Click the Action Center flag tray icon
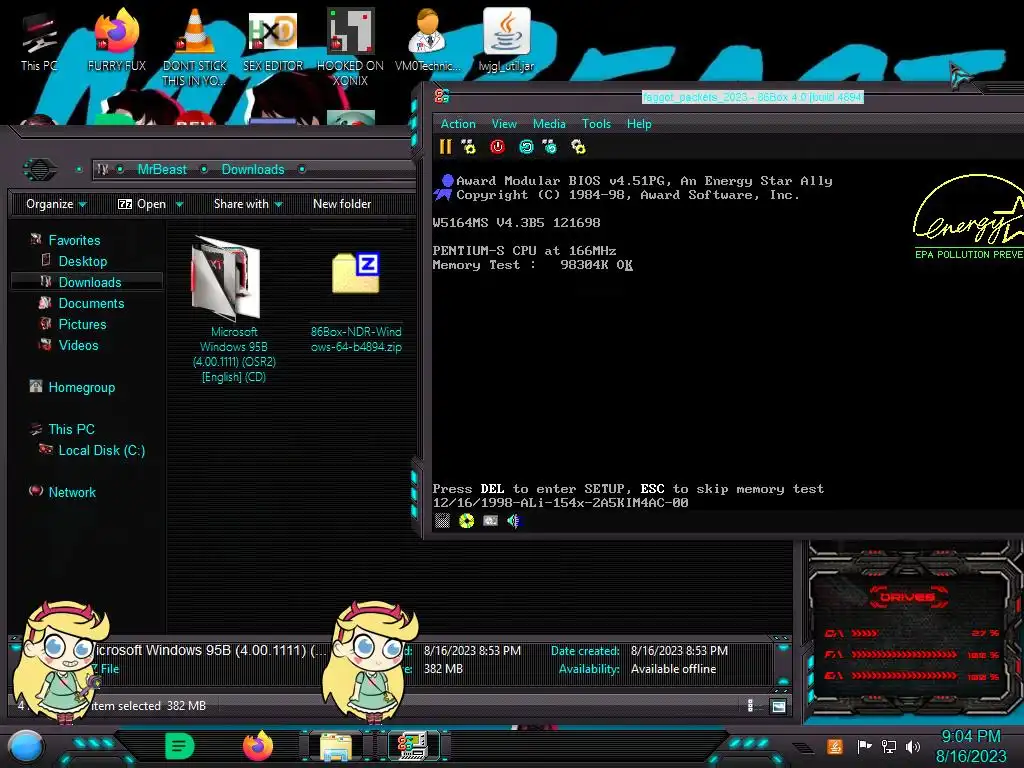The height and width of the screenshot is (768, 1024). pos(864,746)
